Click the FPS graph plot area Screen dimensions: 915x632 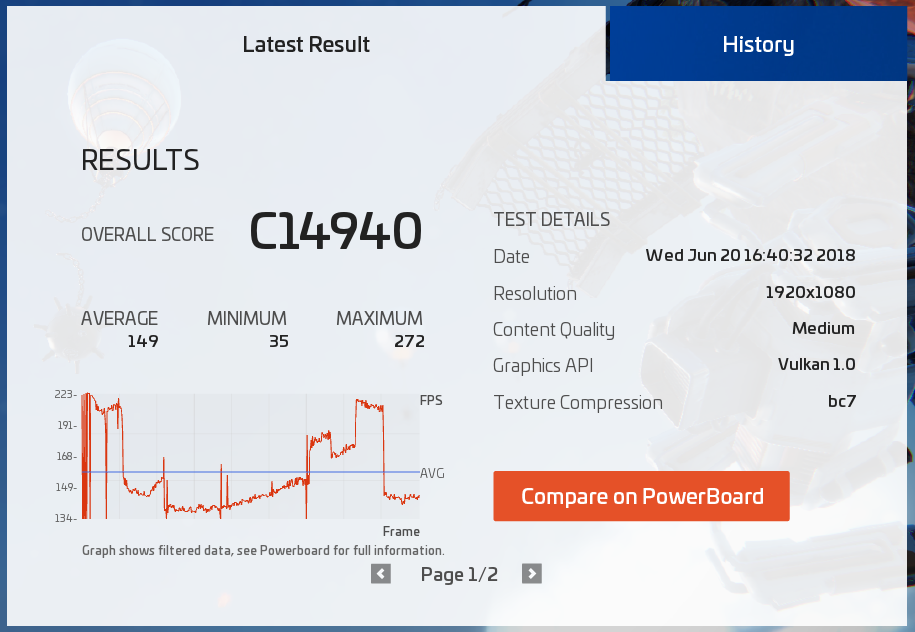tap(250, 456)
